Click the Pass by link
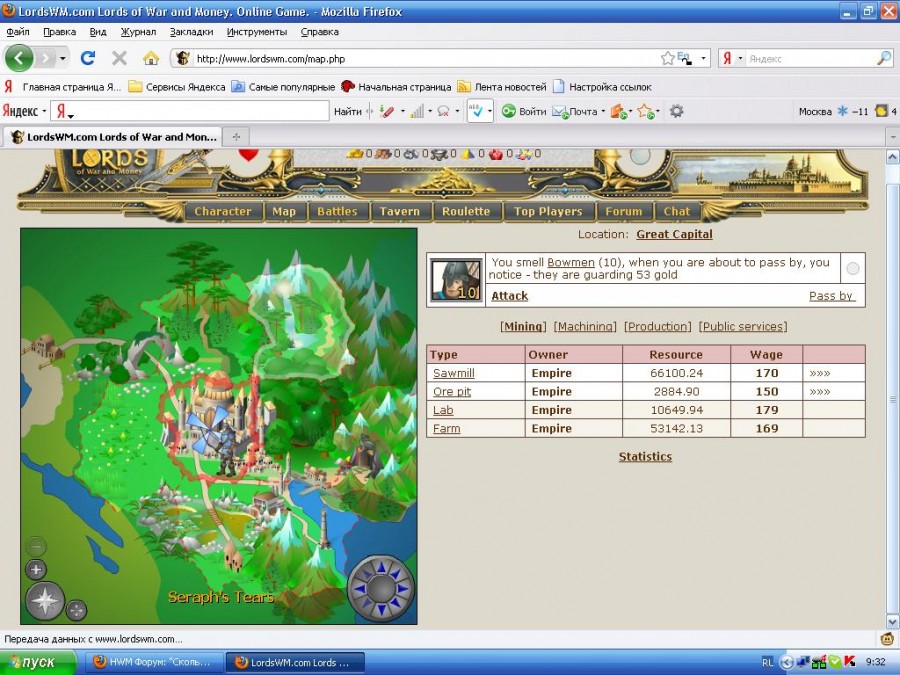Viewport: 900px width, 675px height. click(831, 296)
